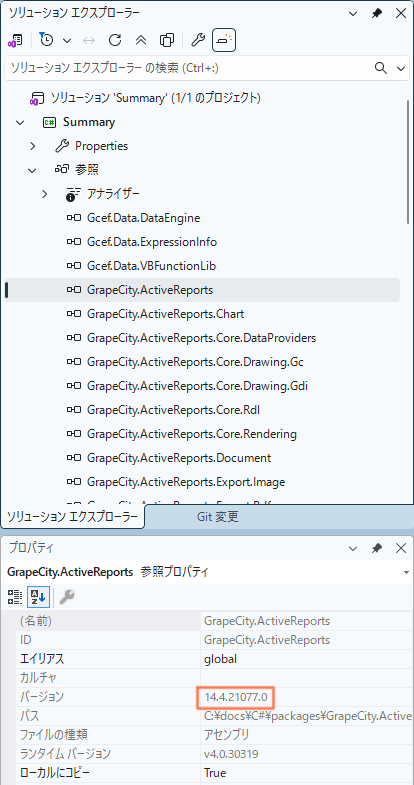Click the Refresh icon in Solution Explorer toolbar
Image resolution: width=414 pixels, height=785 pixels.
(115, 41)
